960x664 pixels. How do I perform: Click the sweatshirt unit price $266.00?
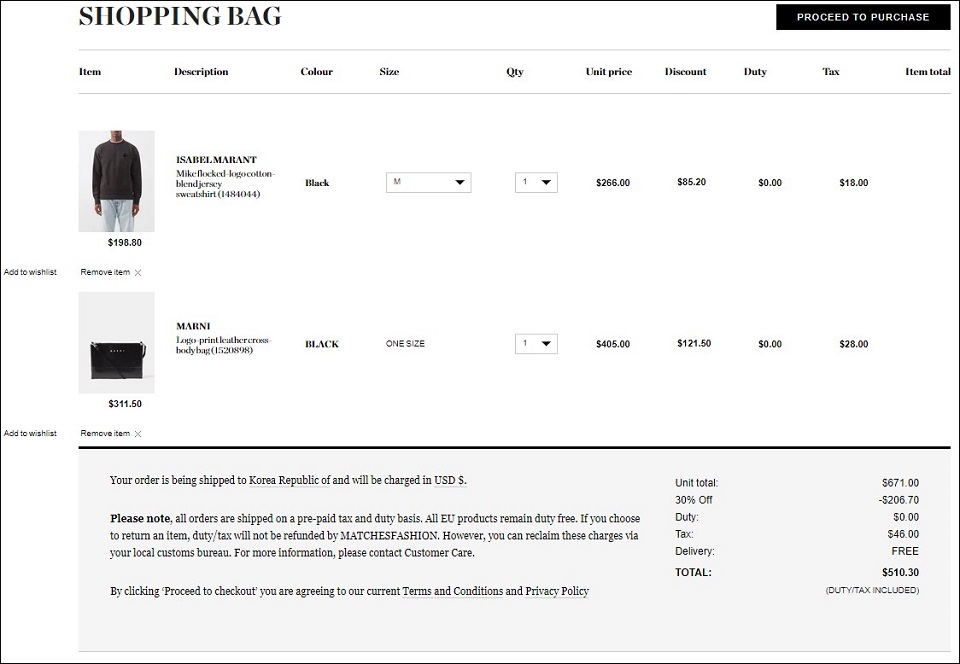[x=613, y=182]
